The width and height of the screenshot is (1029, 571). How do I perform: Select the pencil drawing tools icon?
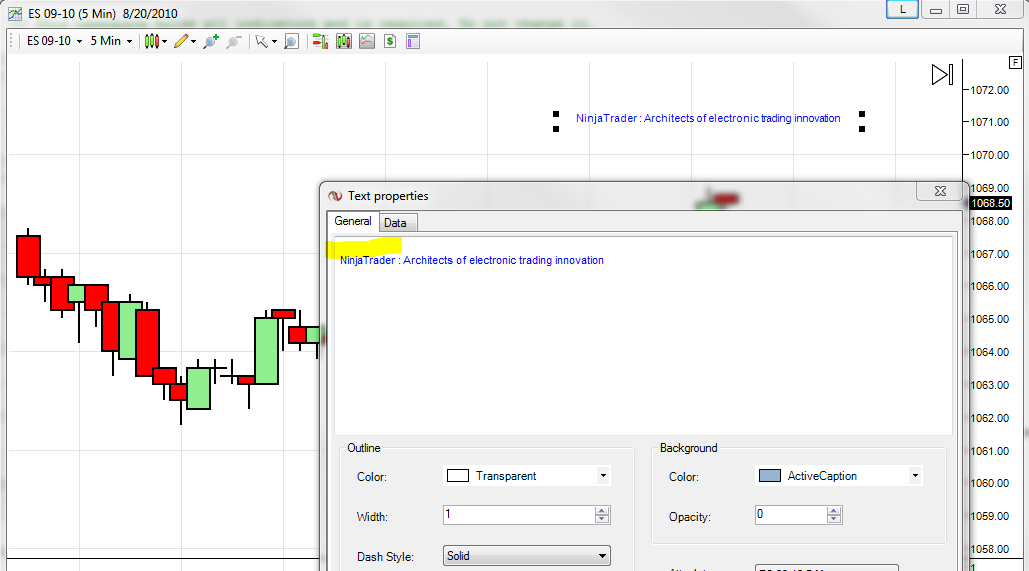coord(181,41)
